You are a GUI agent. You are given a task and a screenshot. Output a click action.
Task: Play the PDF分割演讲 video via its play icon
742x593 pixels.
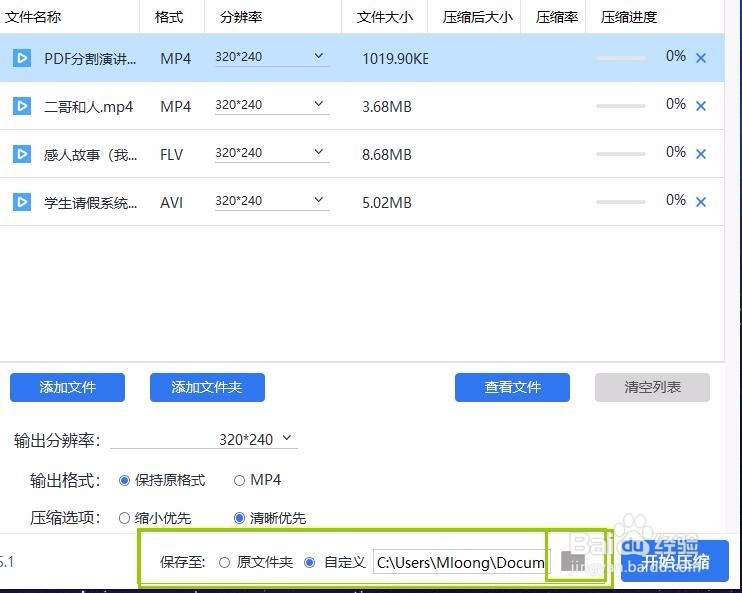click(x=22, y=58)
